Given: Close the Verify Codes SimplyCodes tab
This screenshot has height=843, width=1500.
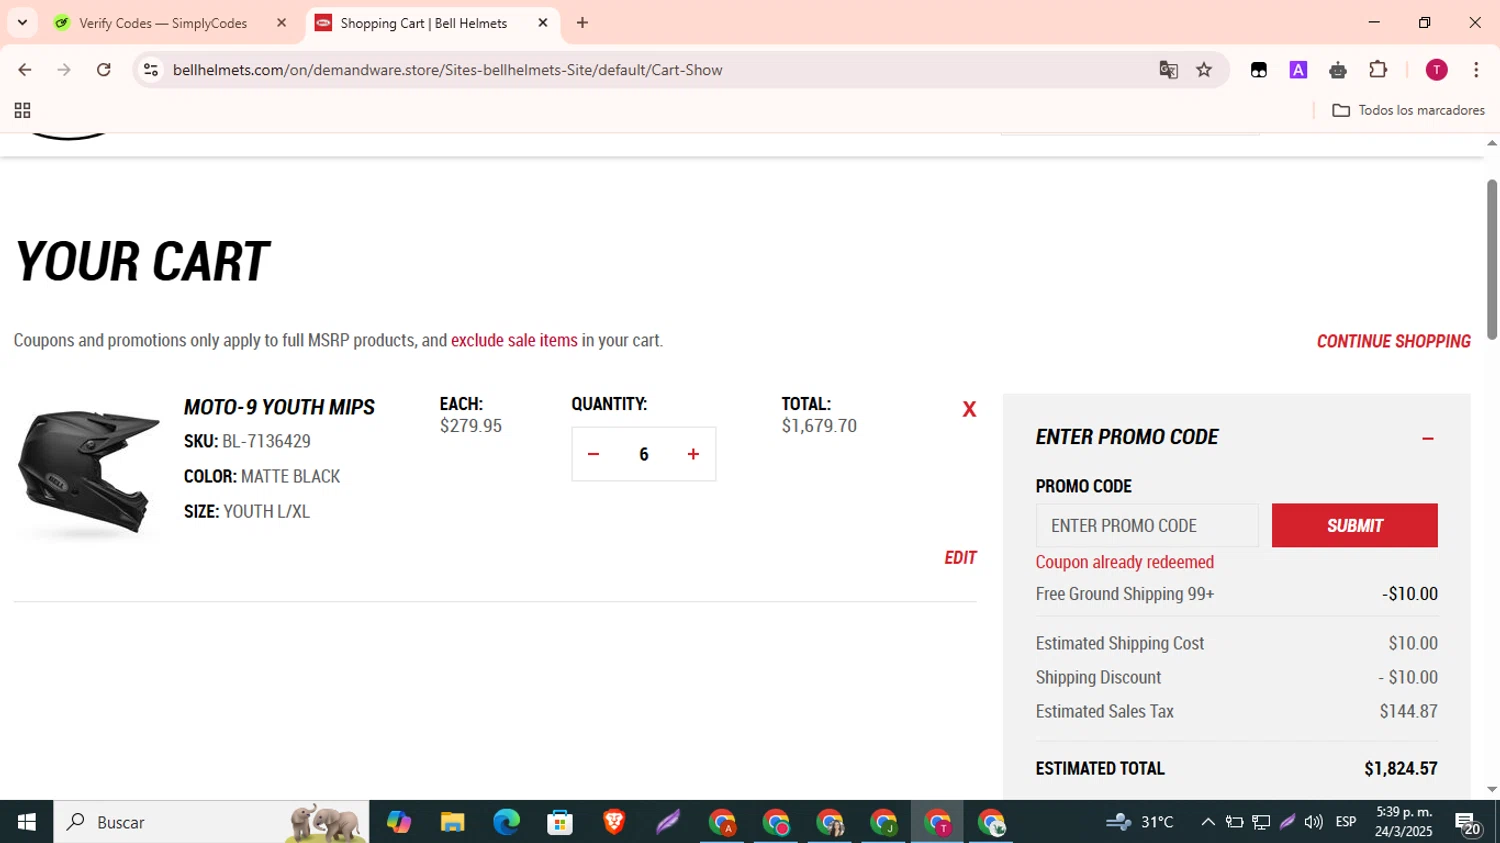Looking at the screenshot, I should (x=281, y=23).
